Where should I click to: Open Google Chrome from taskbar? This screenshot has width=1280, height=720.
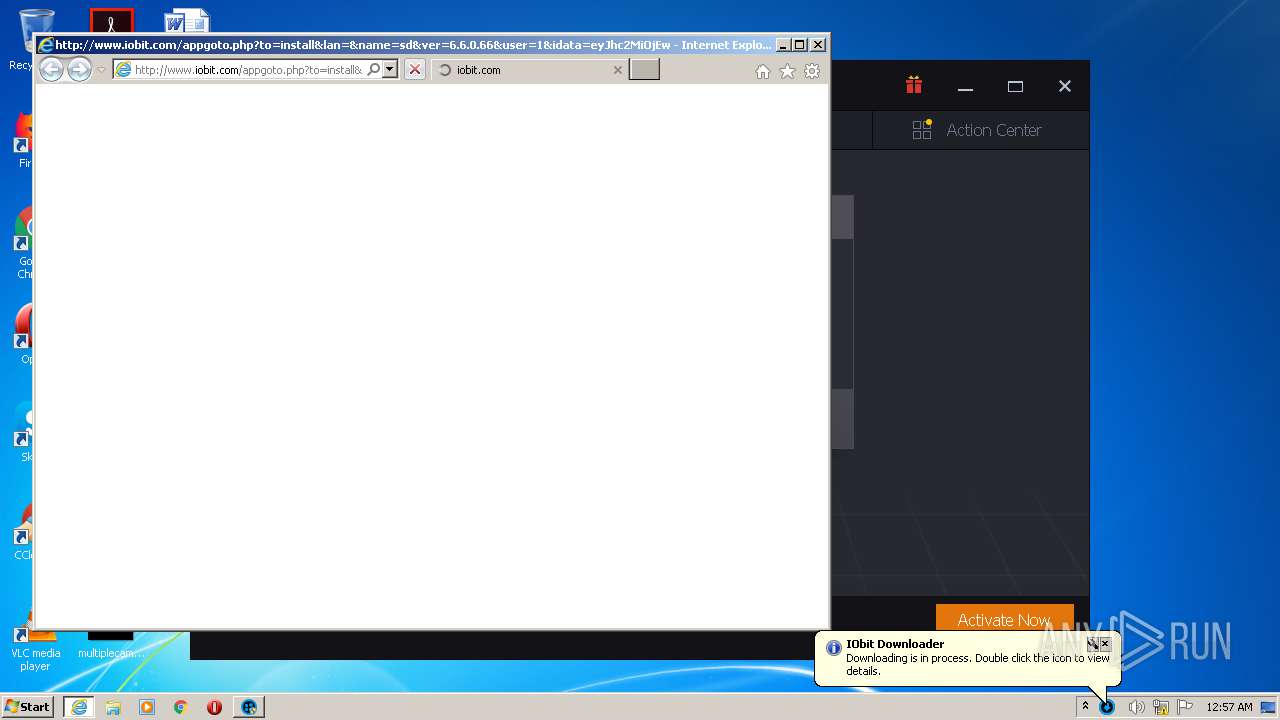click(x=181, y=707)
